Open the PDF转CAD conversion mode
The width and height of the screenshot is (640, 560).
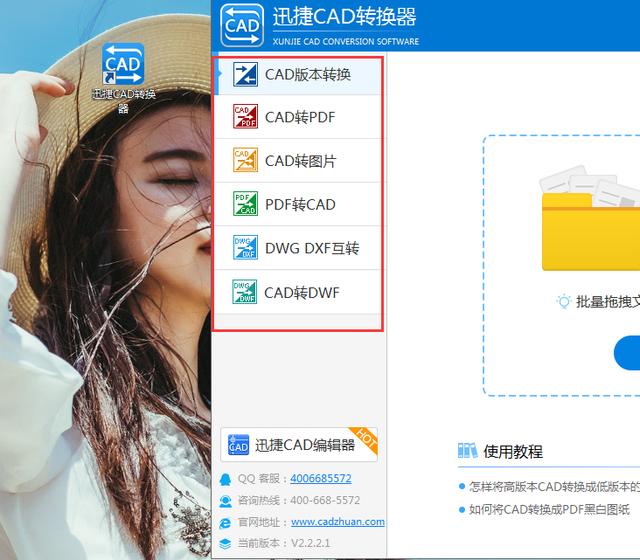point(298,204)
